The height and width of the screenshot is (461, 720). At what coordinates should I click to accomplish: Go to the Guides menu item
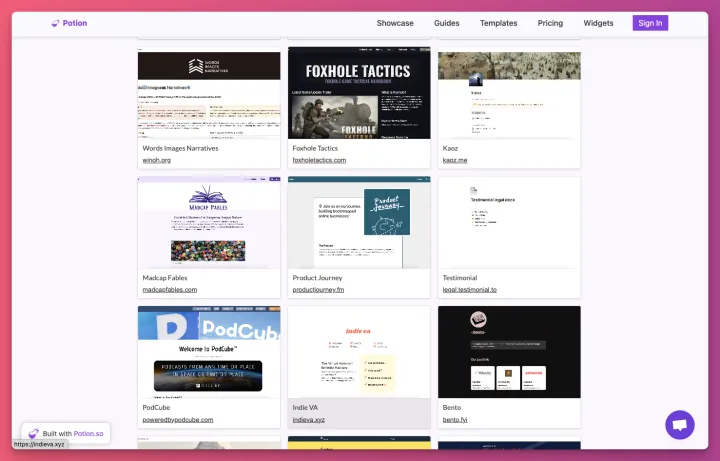[446, 23]
